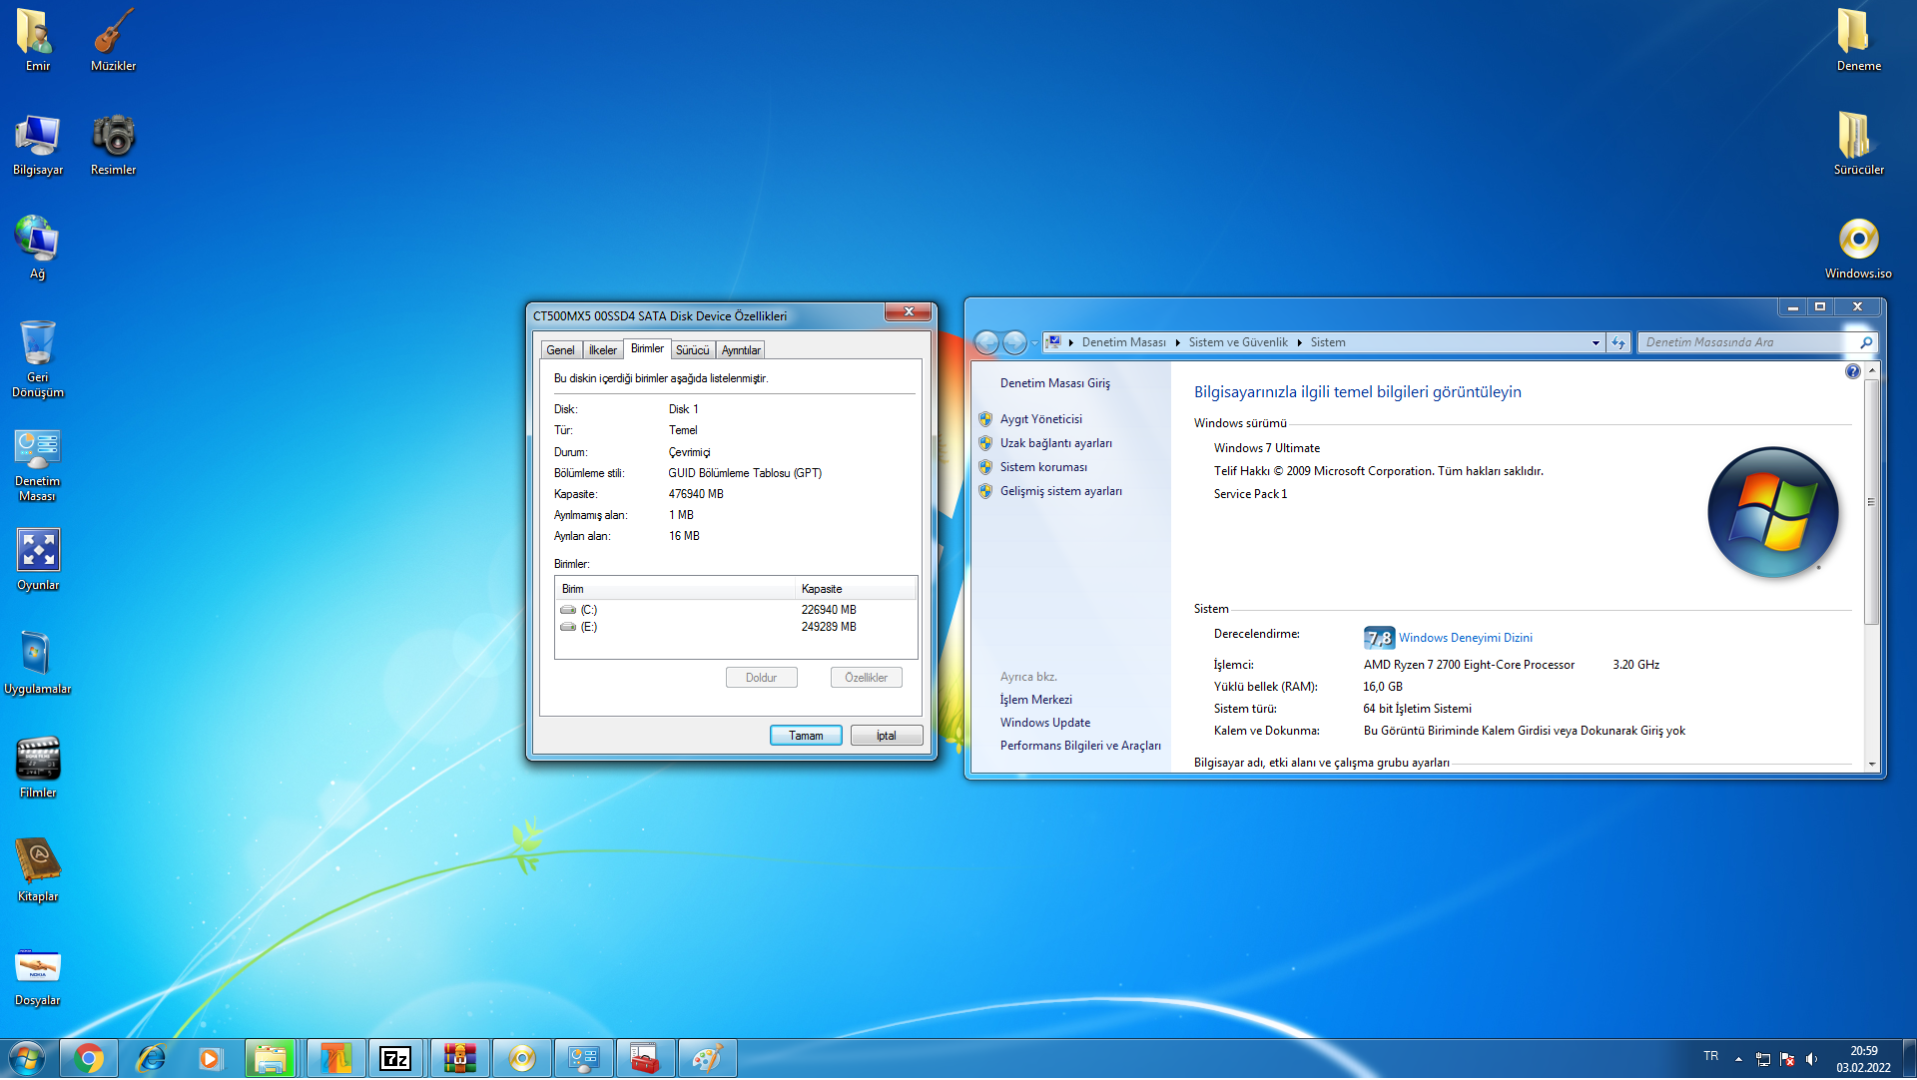
Task: Open the network tray icon
Action: 1763,1059
